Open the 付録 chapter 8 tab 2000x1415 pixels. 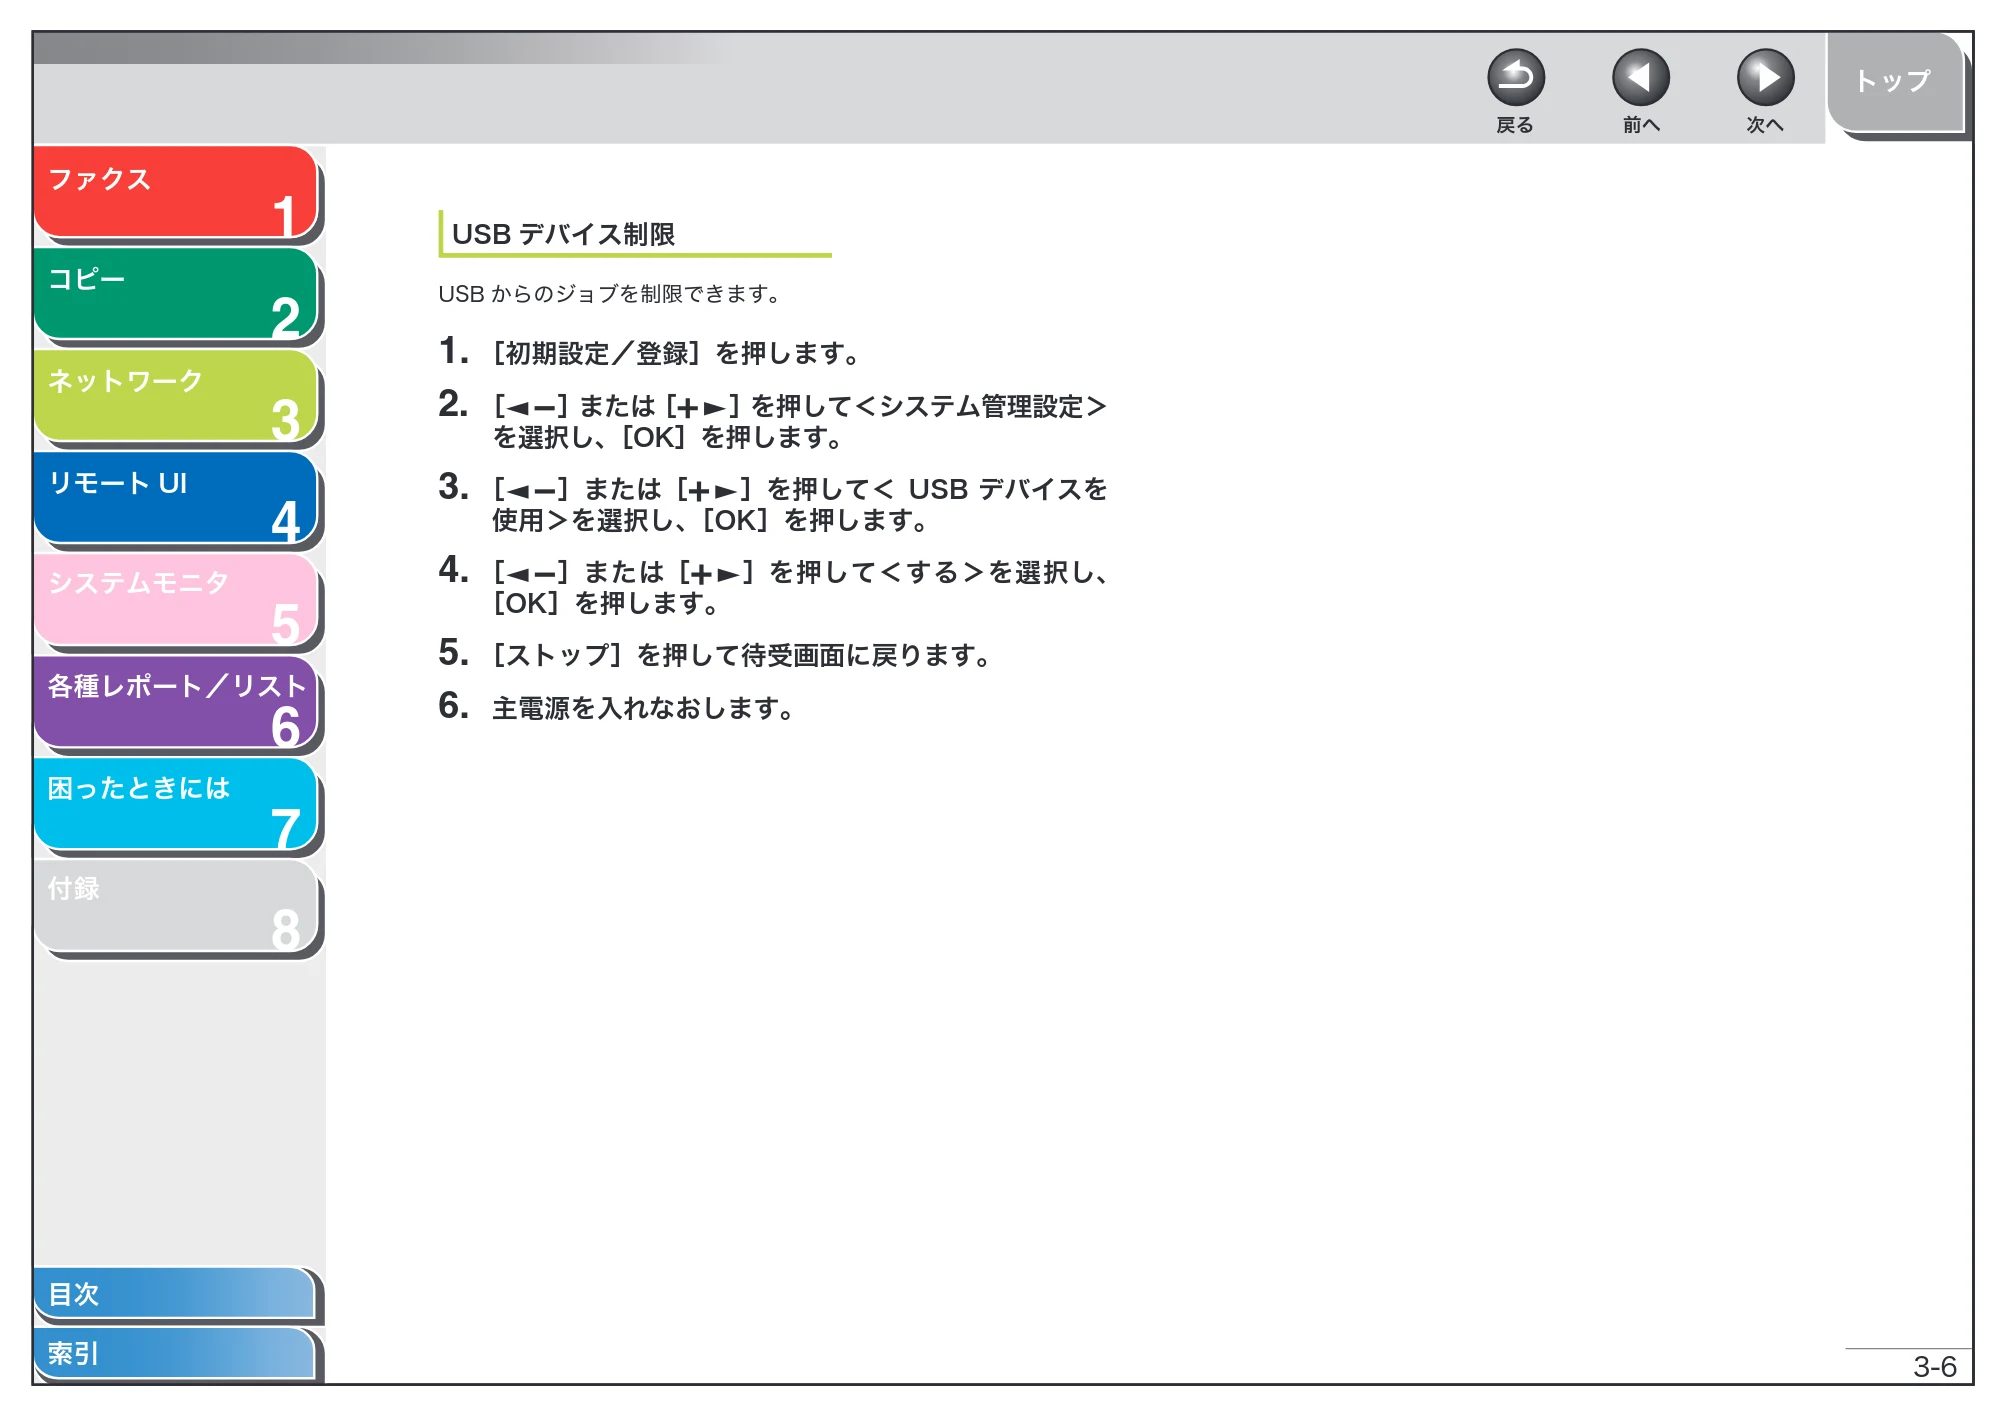(176, 906)
